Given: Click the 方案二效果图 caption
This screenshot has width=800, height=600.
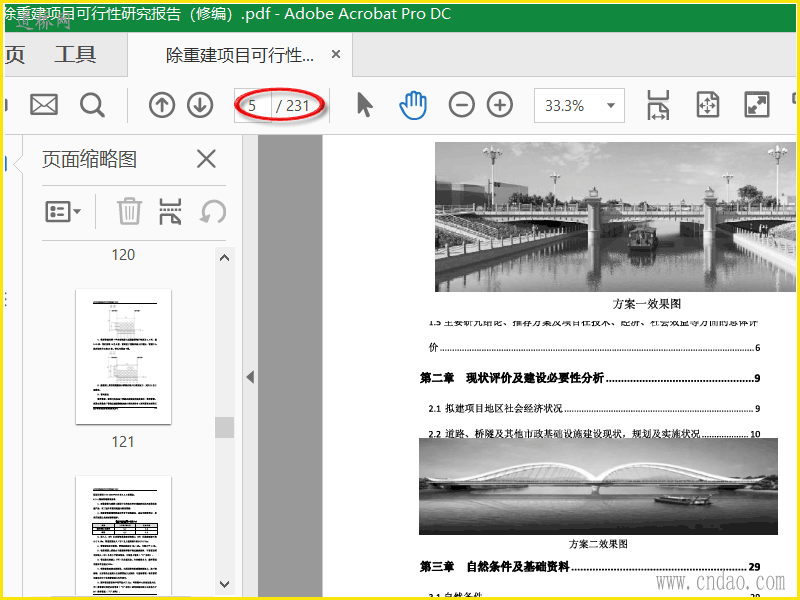Looking at the screenshot, I should 598,544.
